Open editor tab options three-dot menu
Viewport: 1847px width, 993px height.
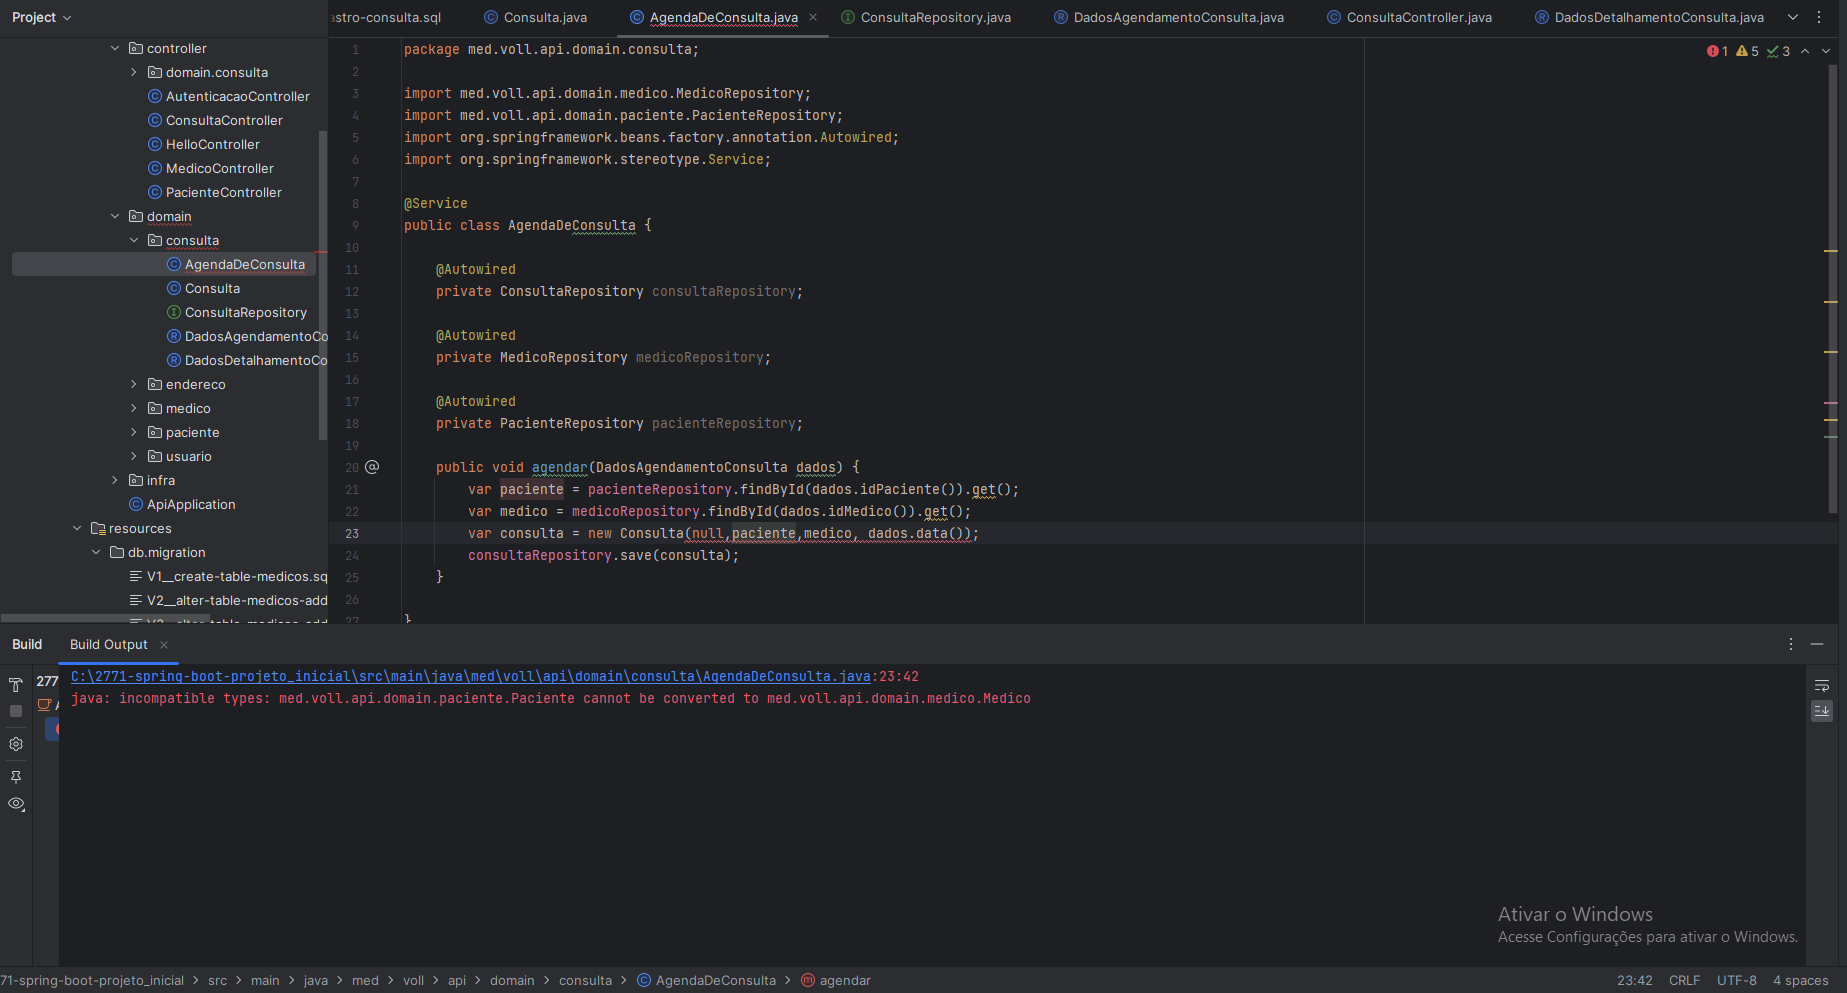1819,17
